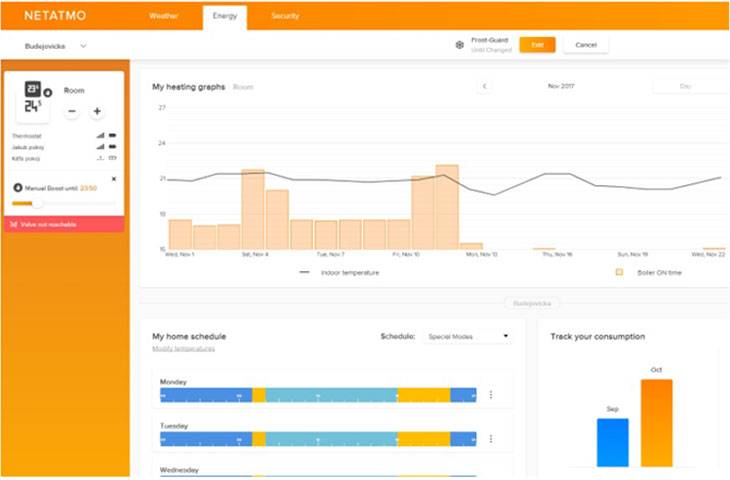
Task: Open the Modify temperatures link
Action: [x=183, y=348]
